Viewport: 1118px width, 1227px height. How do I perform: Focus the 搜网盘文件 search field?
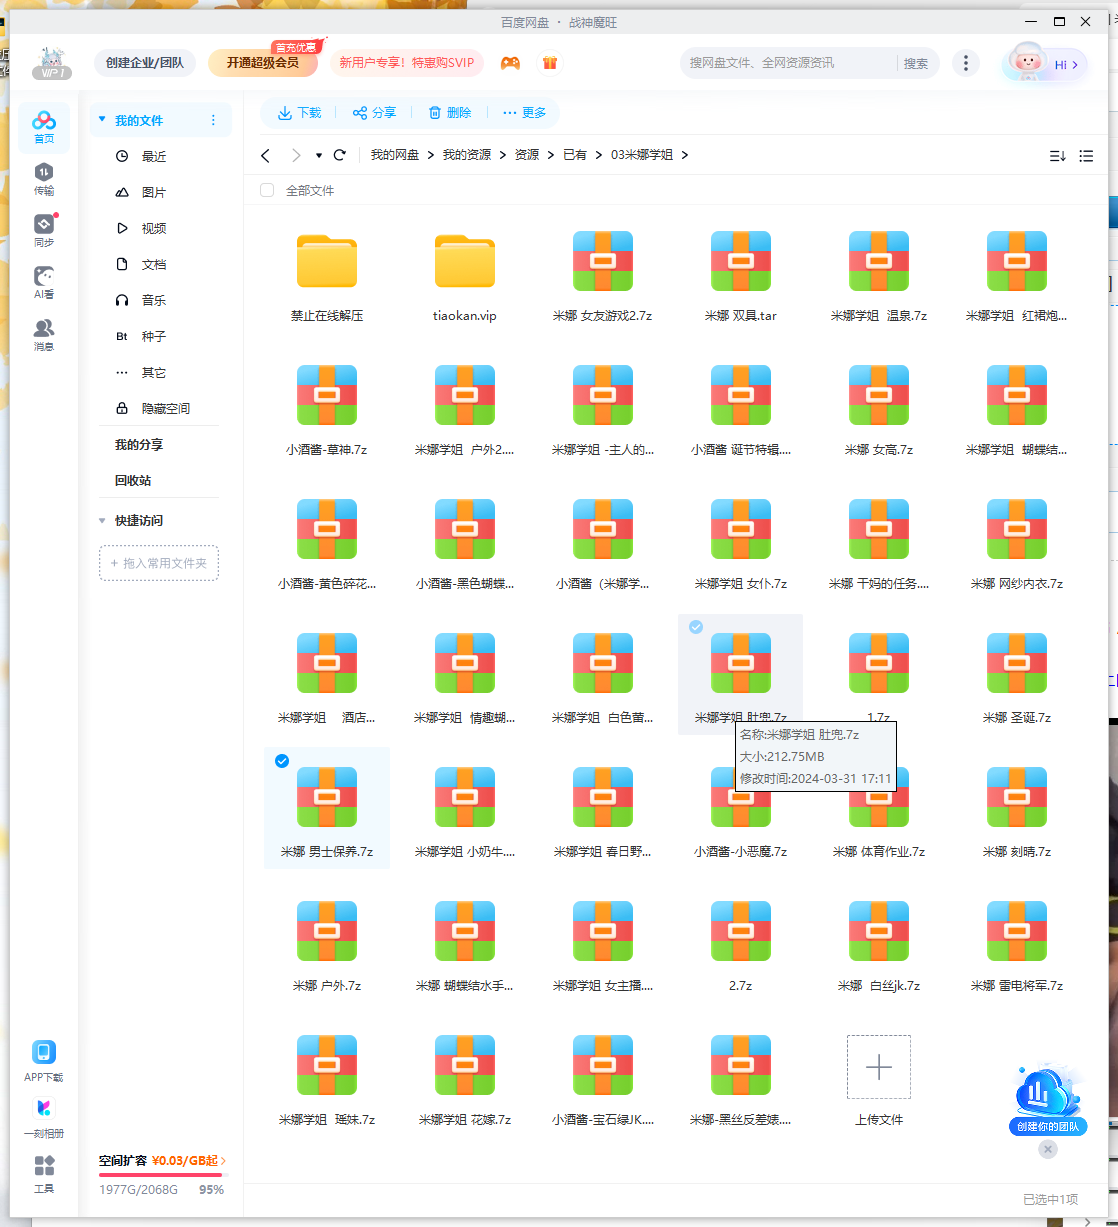tap(790, 63)
